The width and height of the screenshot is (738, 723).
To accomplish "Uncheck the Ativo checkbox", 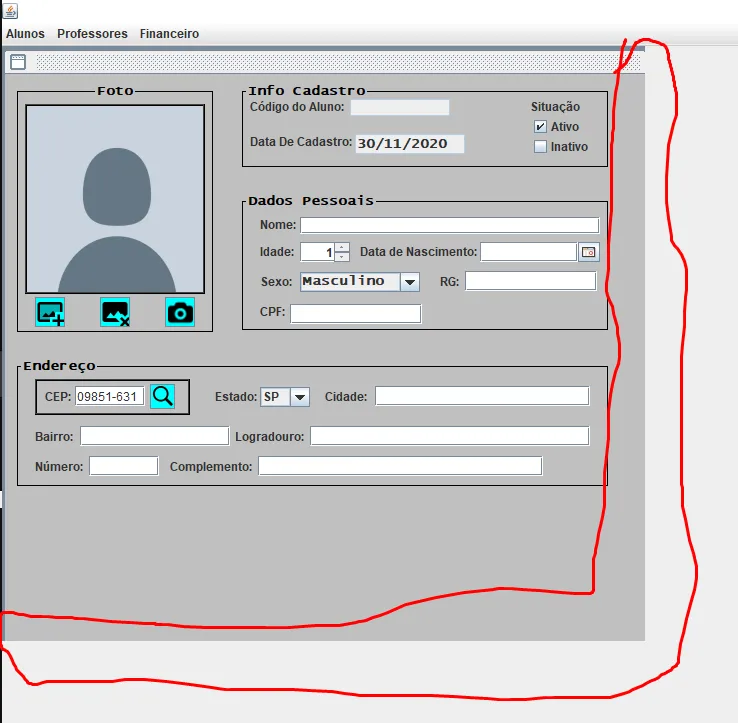I will [x=540, y=127].
